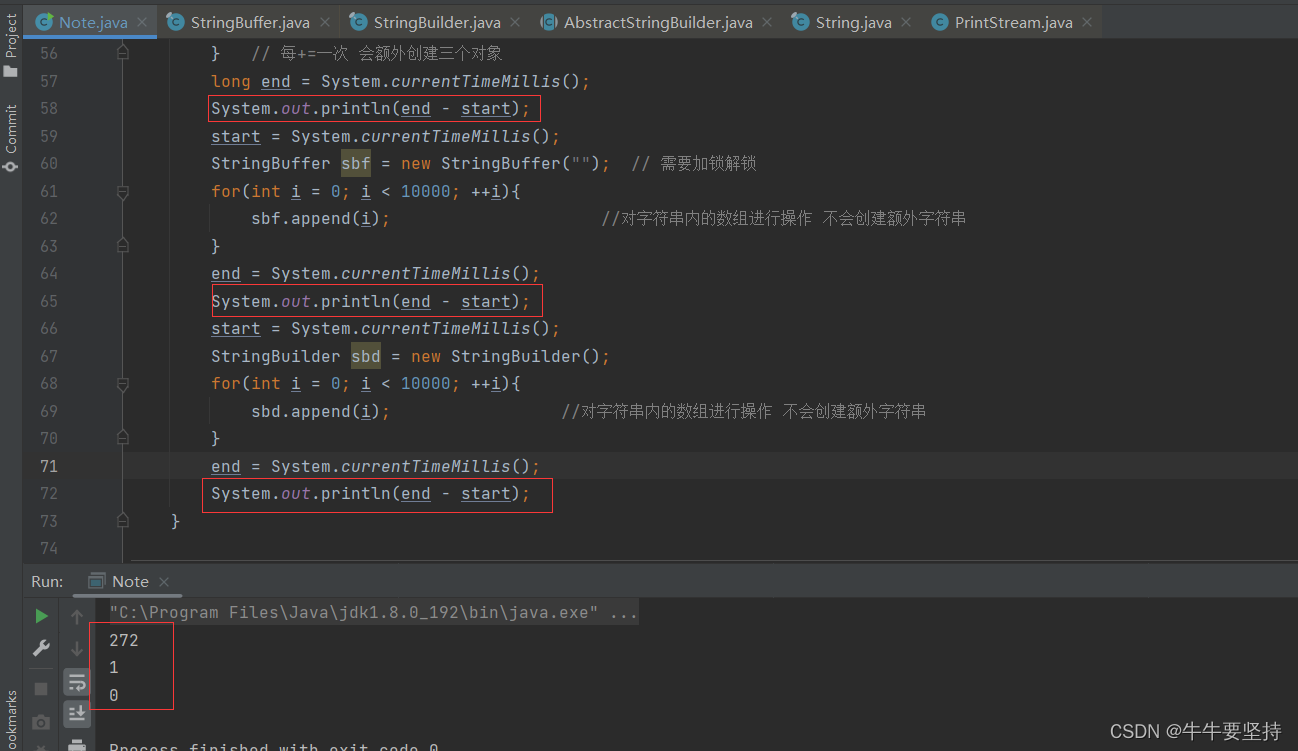Collapse for-loop fold at line 61
1298x751 pixels.
click(123, 191)
